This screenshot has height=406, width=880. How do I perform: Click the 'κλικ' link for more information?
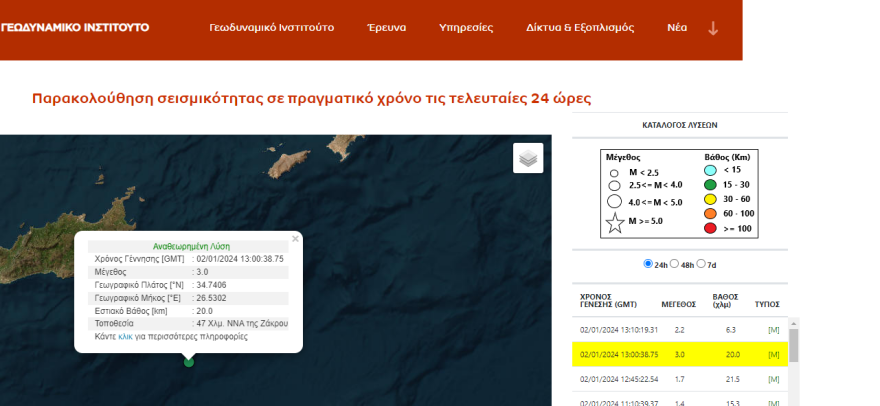(125, 336)
